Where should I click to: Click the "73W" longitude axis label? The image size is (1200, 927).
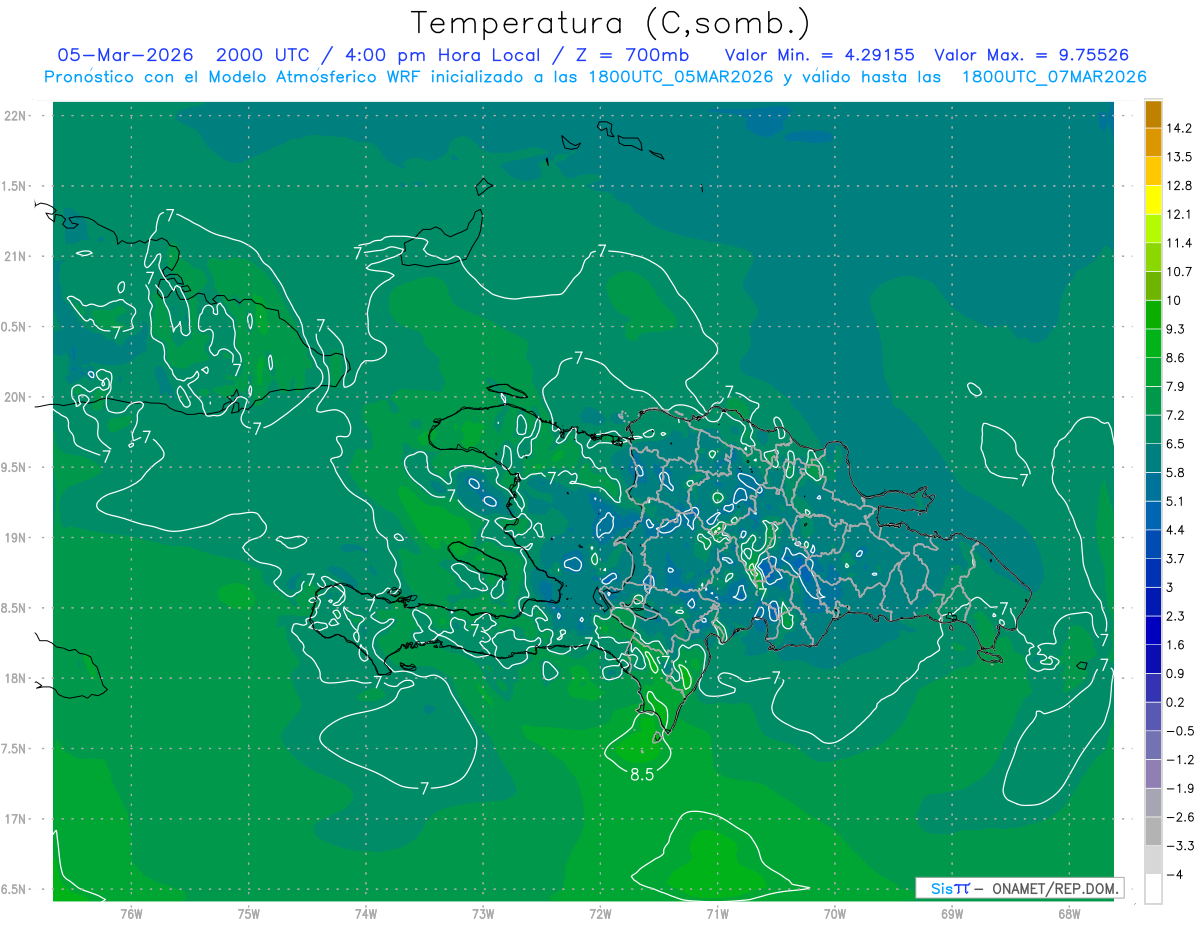(483, 913)
